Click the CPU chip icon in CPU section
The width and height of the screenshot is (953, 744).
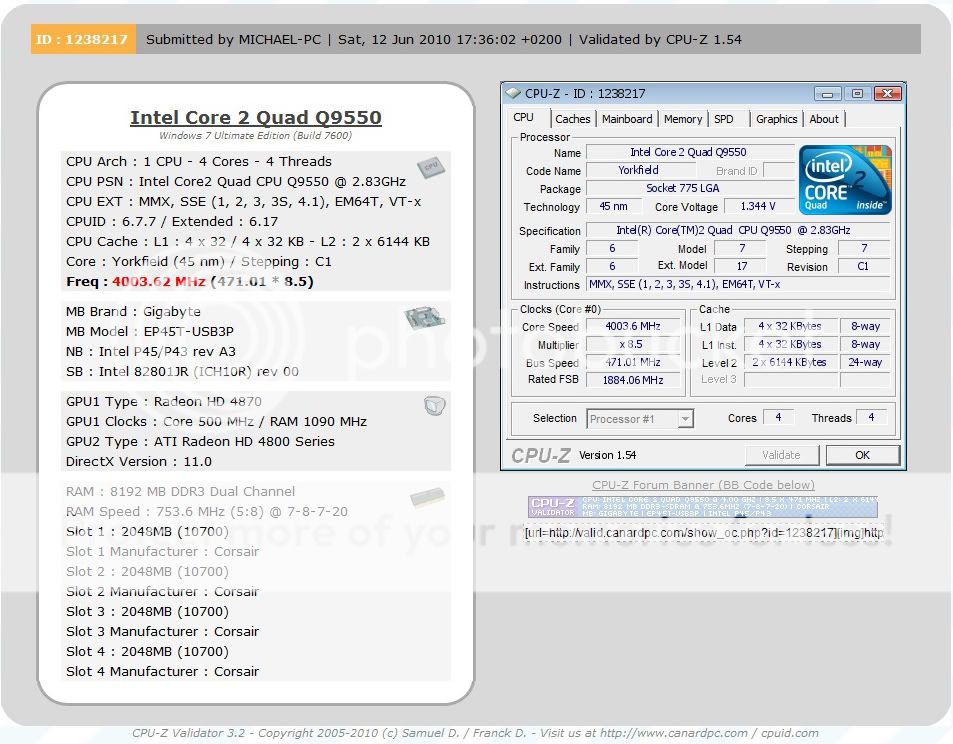click(431, 167)
